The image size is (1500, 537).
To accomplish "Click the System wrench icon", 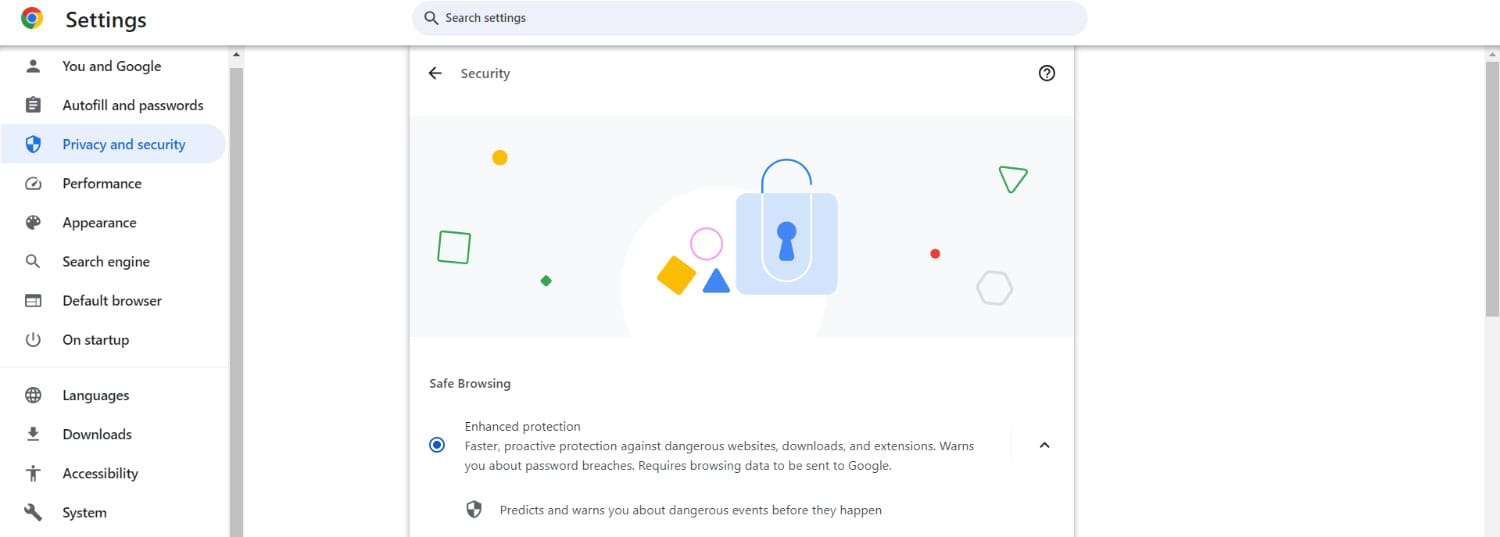I will pyautogui.click(x=33, y=512).
